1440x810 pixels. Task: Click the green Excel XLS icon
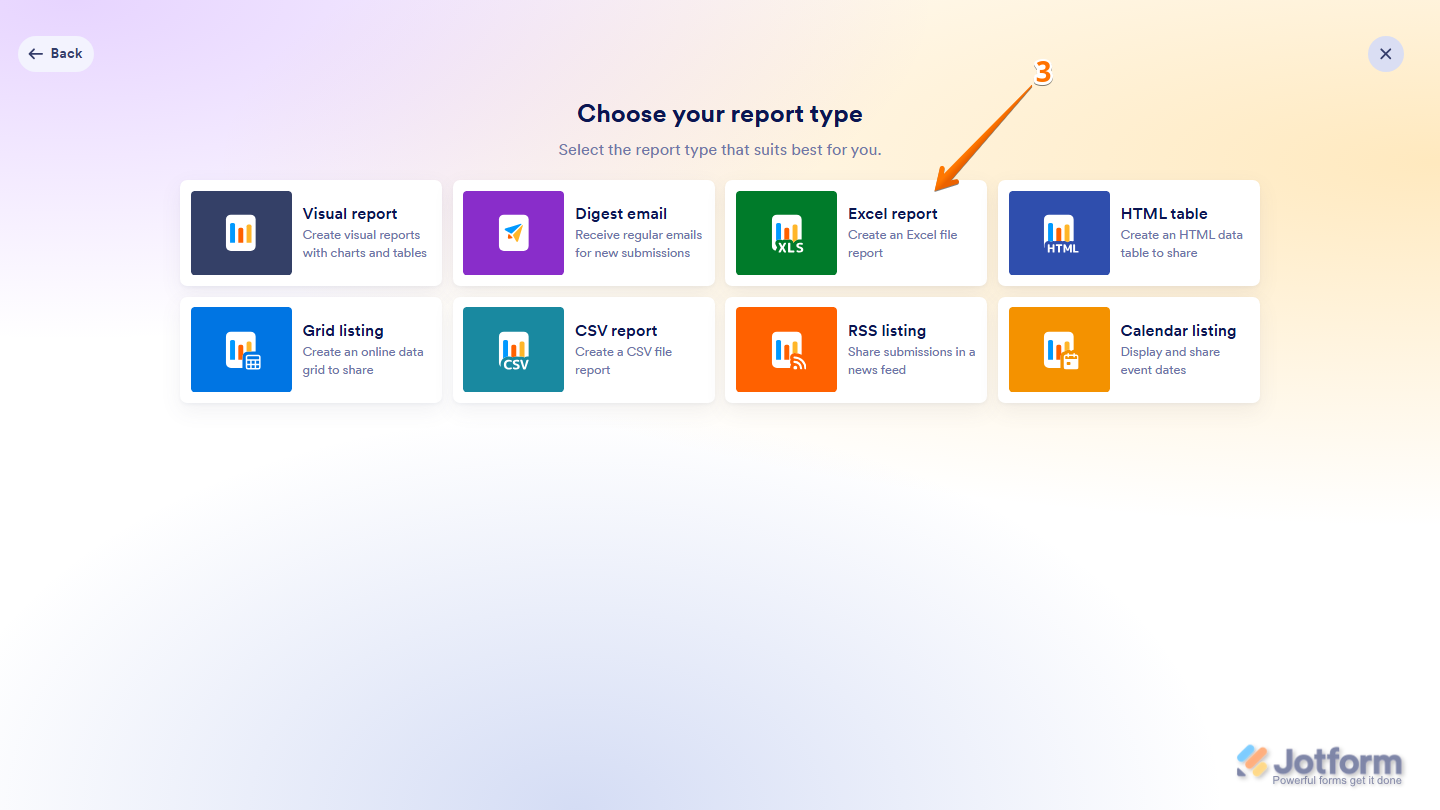(x=786, y=233)
